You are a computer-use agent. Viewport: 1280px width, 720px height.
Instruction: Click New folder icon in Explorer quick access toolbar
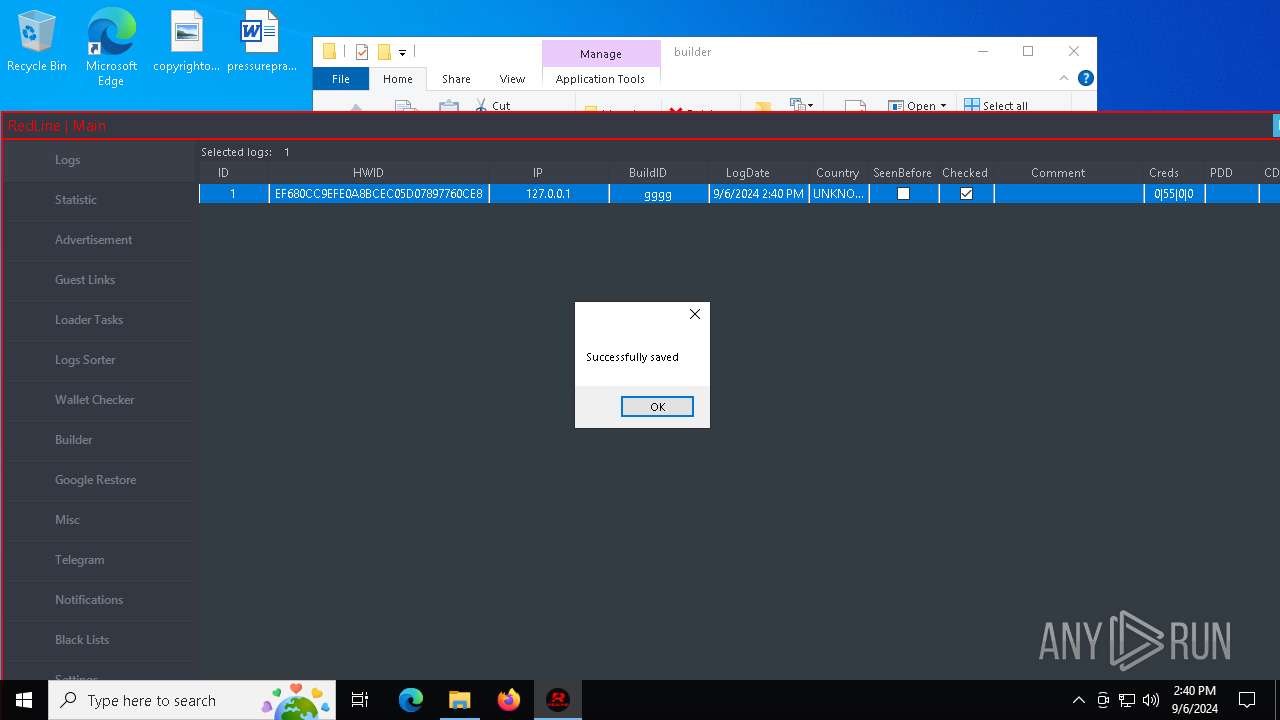[384, 52]
